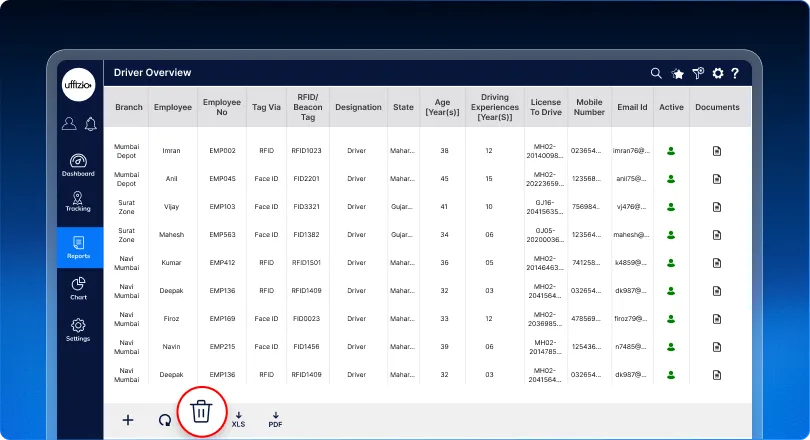Click the trash delete icon
Image resolution: width=810 pixels, height=440 pixels.
[x=201, y=412]
